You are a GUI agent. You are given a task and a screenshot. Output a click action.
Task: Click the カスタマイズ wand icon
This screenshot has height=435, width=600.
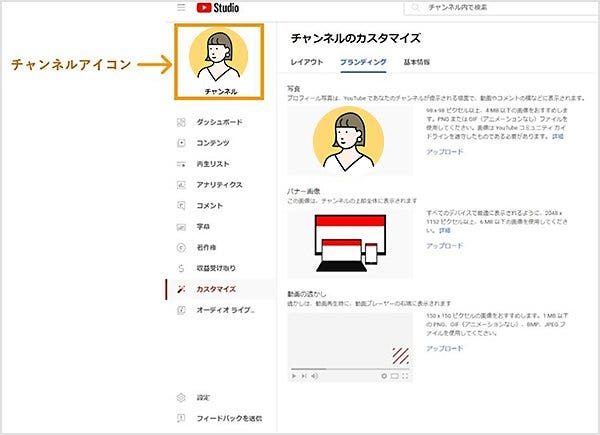pos(181,289)
